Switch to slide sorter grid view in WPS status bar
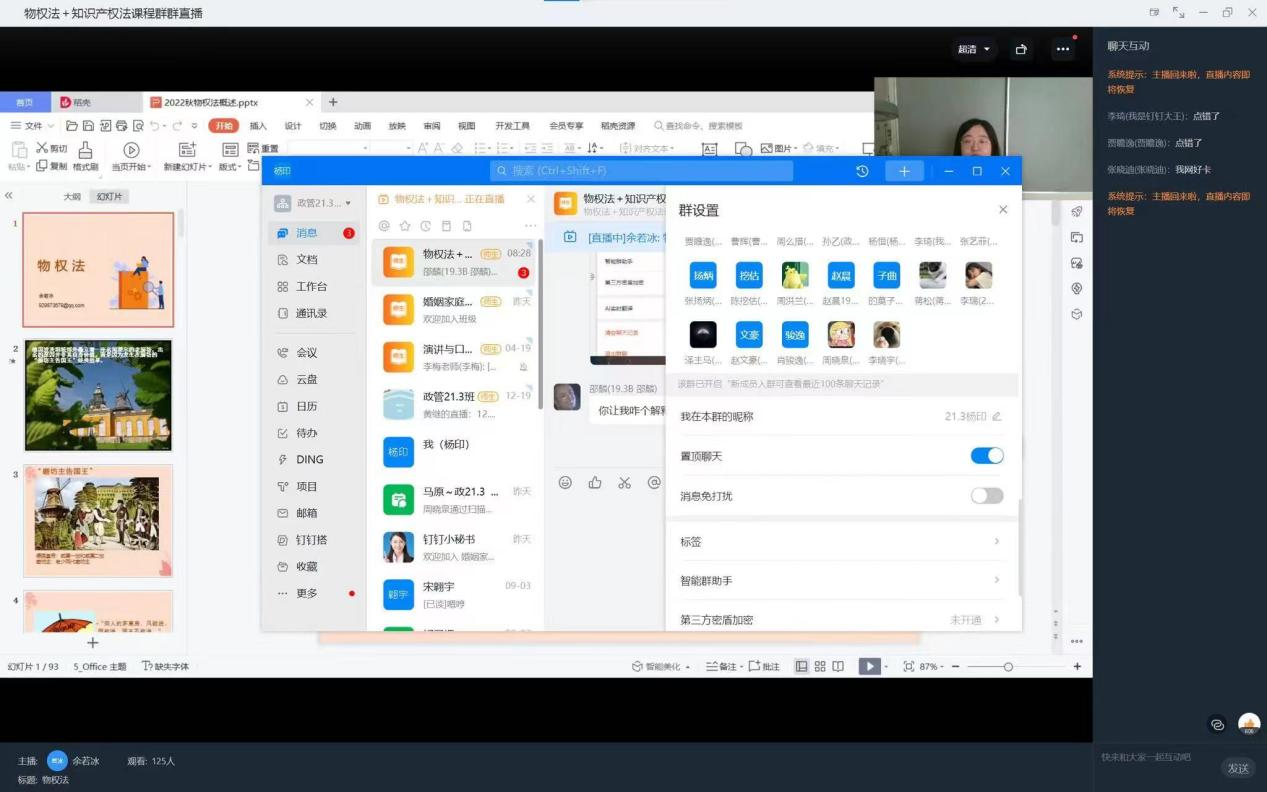This screenshot has height=792, width=1267. point(820,667)
